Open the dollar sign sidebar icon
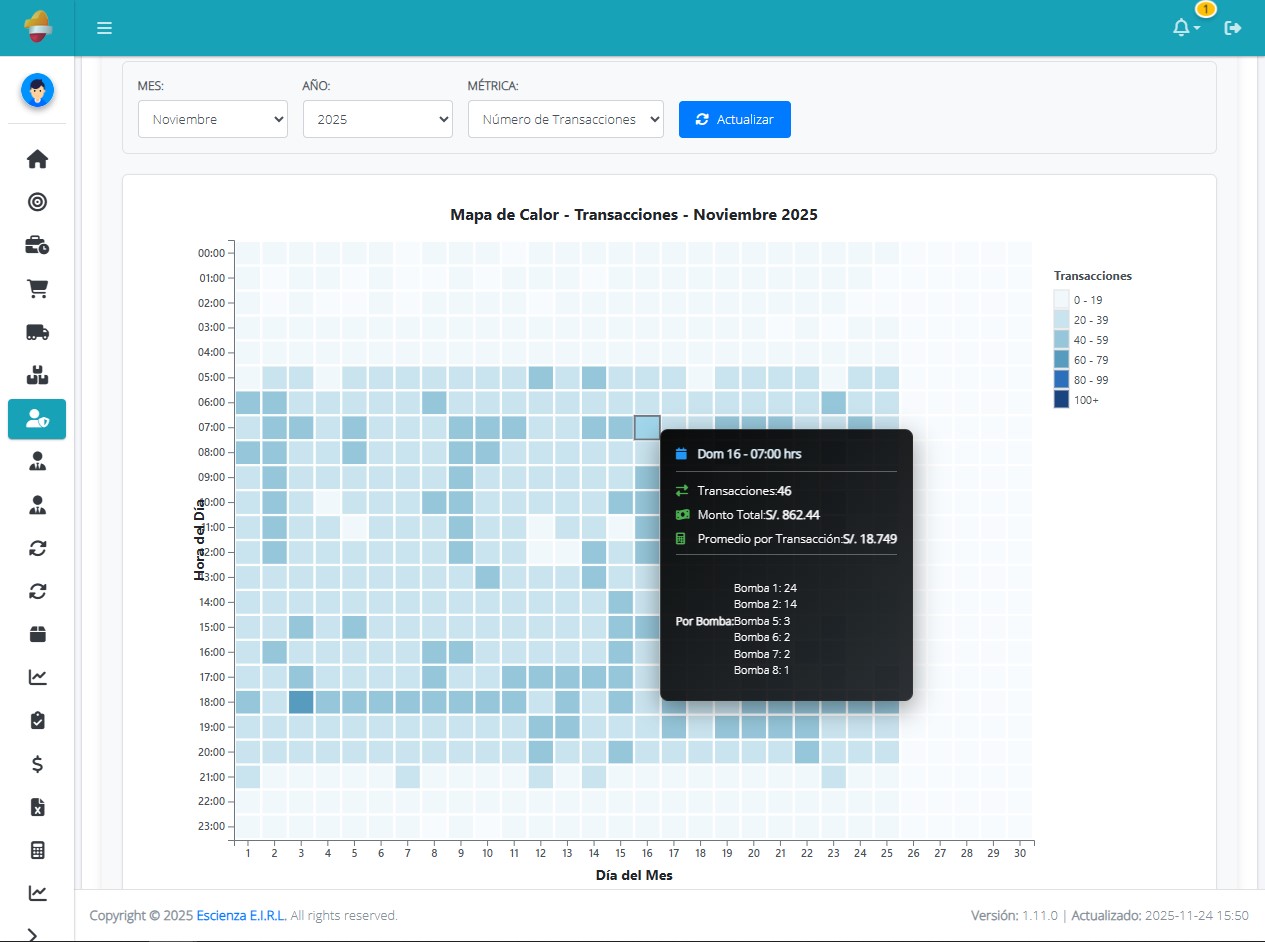 (x=37, y=764)
